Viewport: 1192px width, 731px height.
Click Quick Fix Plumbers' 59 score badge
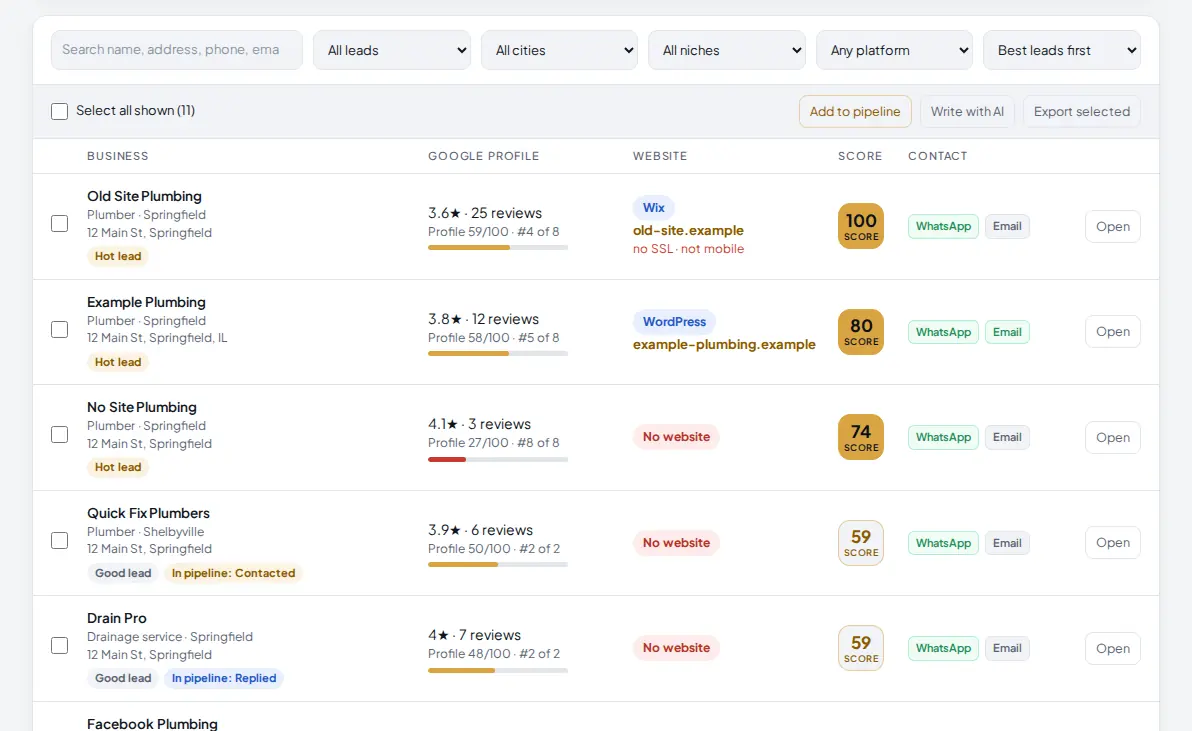point(861,543)
